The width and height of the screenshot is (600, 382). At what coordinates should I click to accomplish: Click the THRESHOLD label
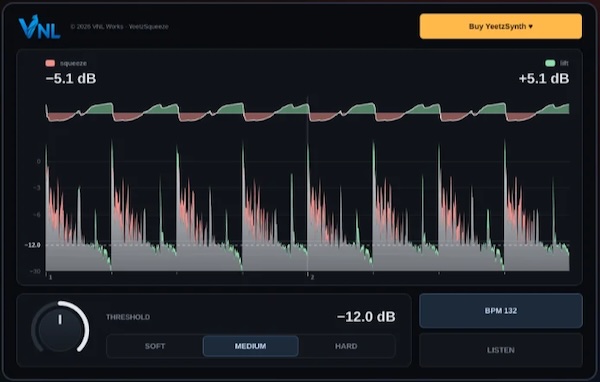128,317
